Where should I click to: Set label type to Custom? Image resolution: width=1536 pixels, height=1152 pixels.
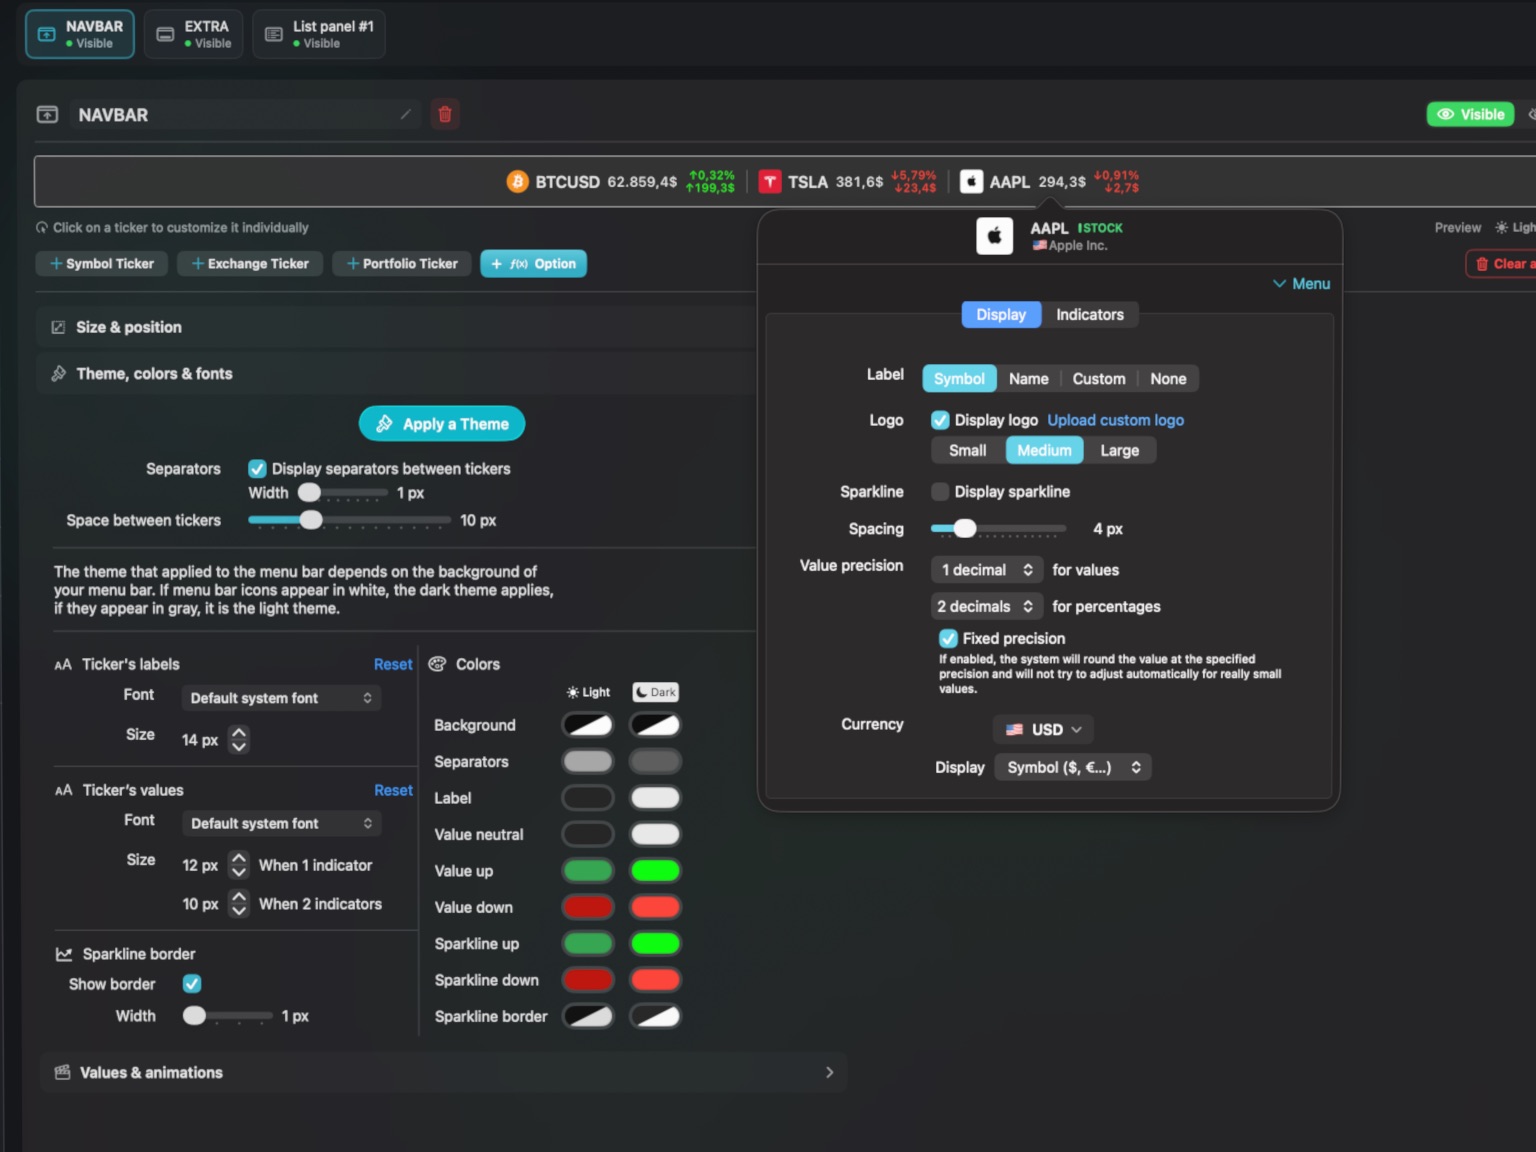coord(1099,379)
